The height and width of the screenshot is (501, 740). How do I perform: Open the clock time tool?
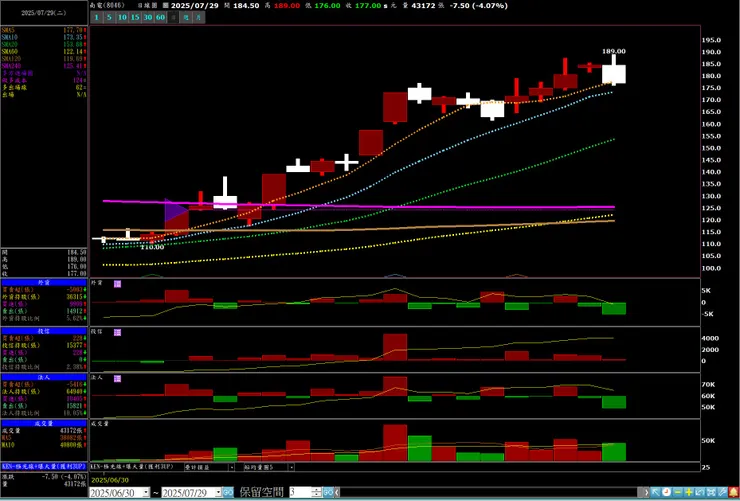[666, 492]
